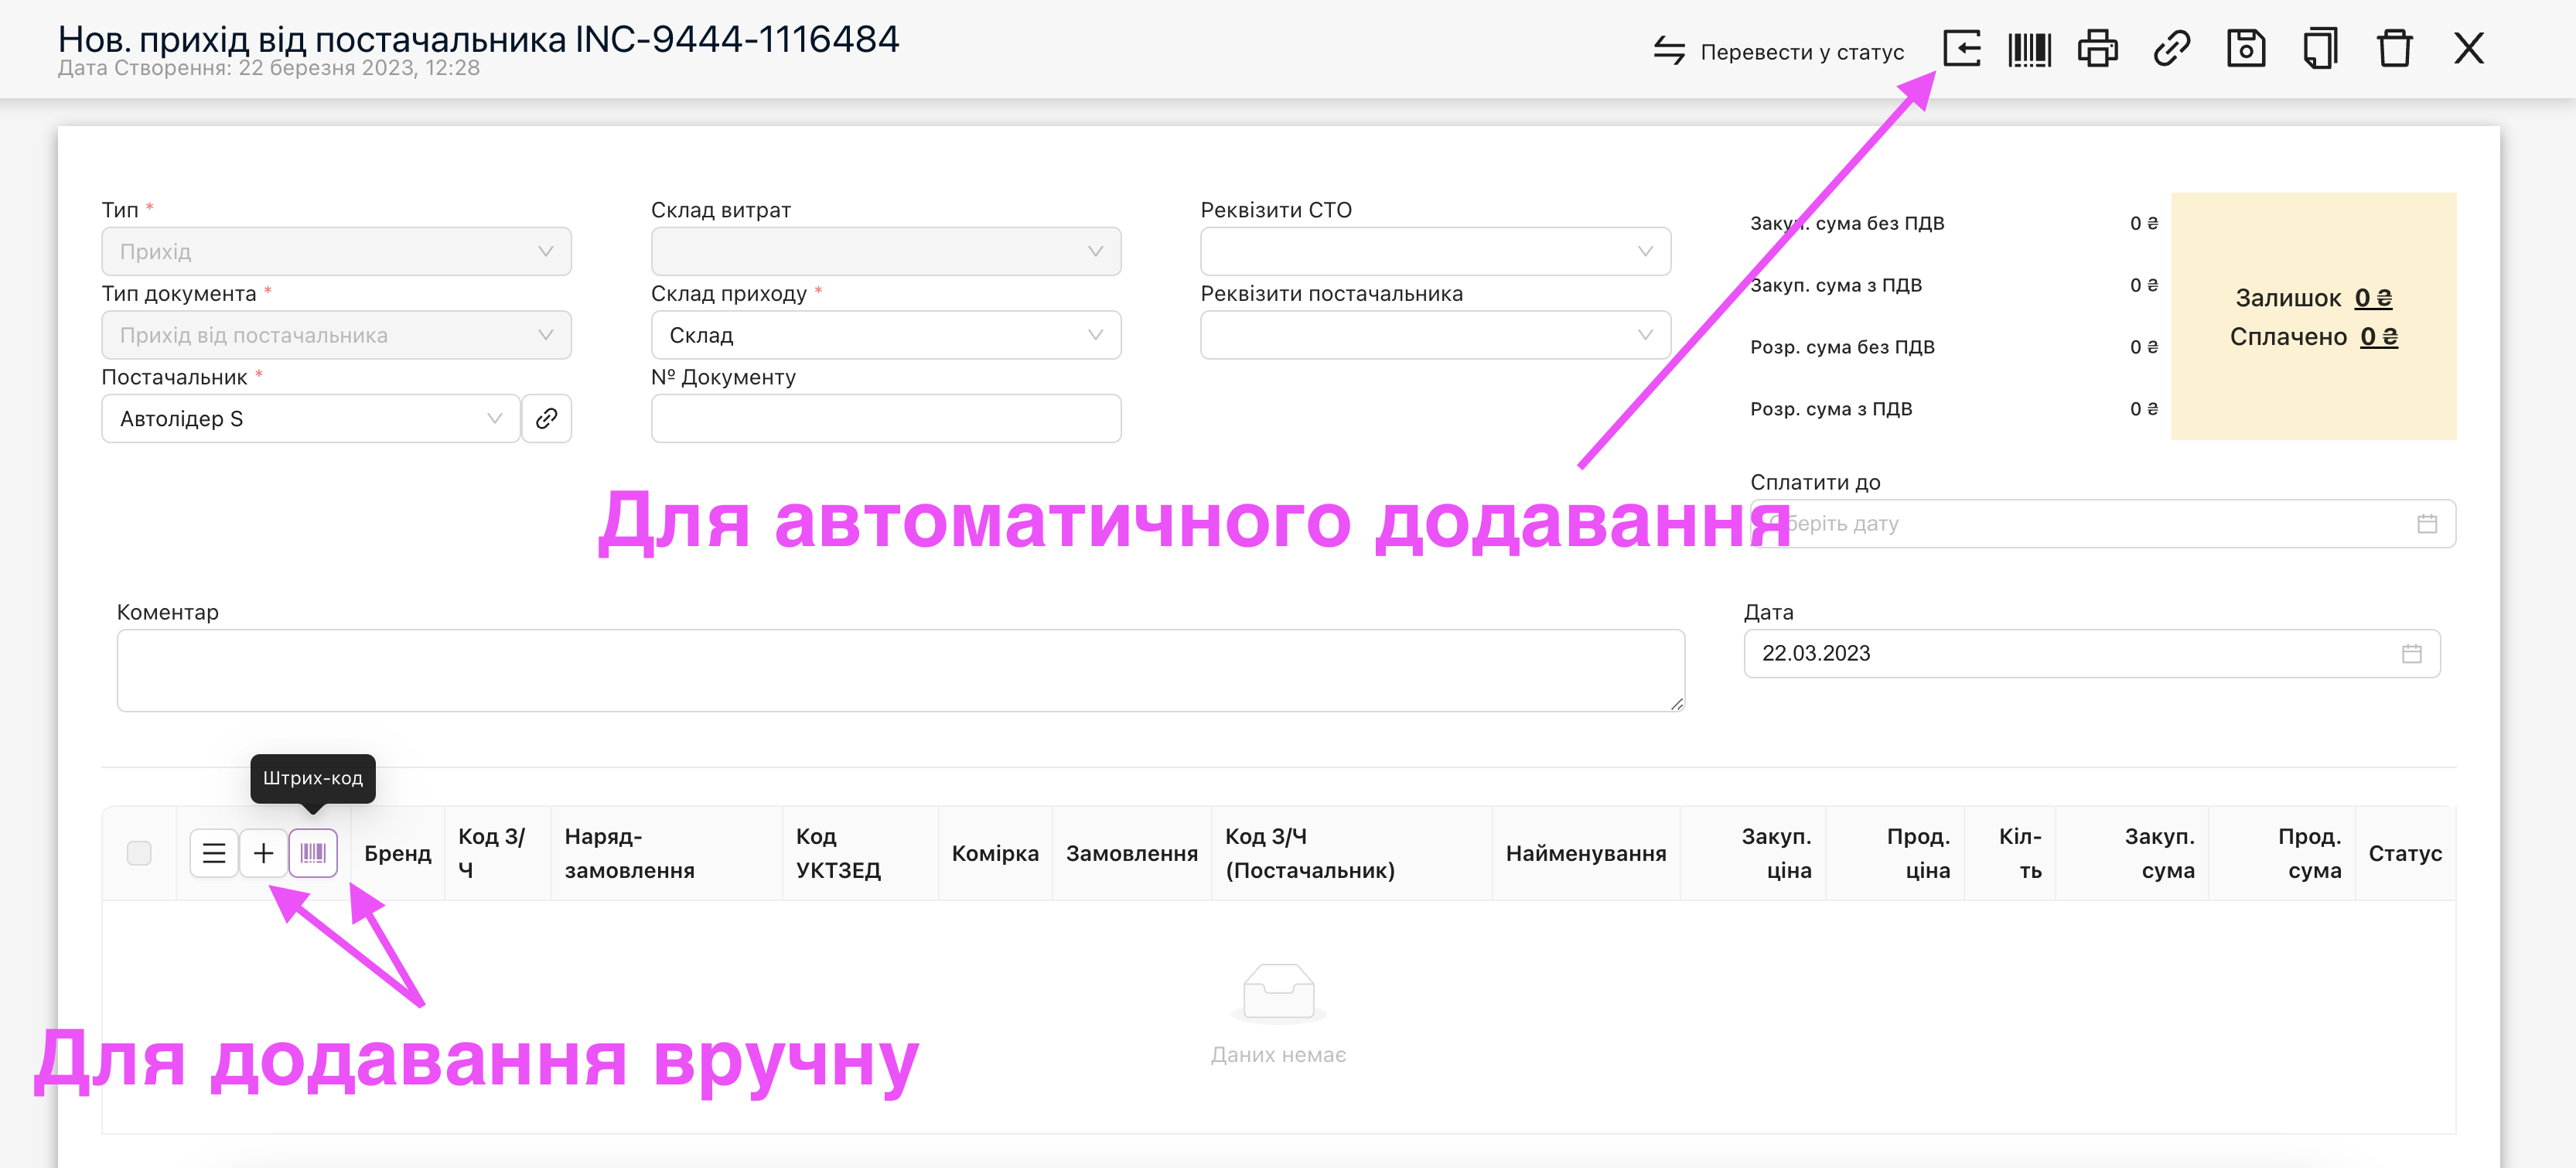Open the Склад приходу dropdown

(x=885, y=335)
